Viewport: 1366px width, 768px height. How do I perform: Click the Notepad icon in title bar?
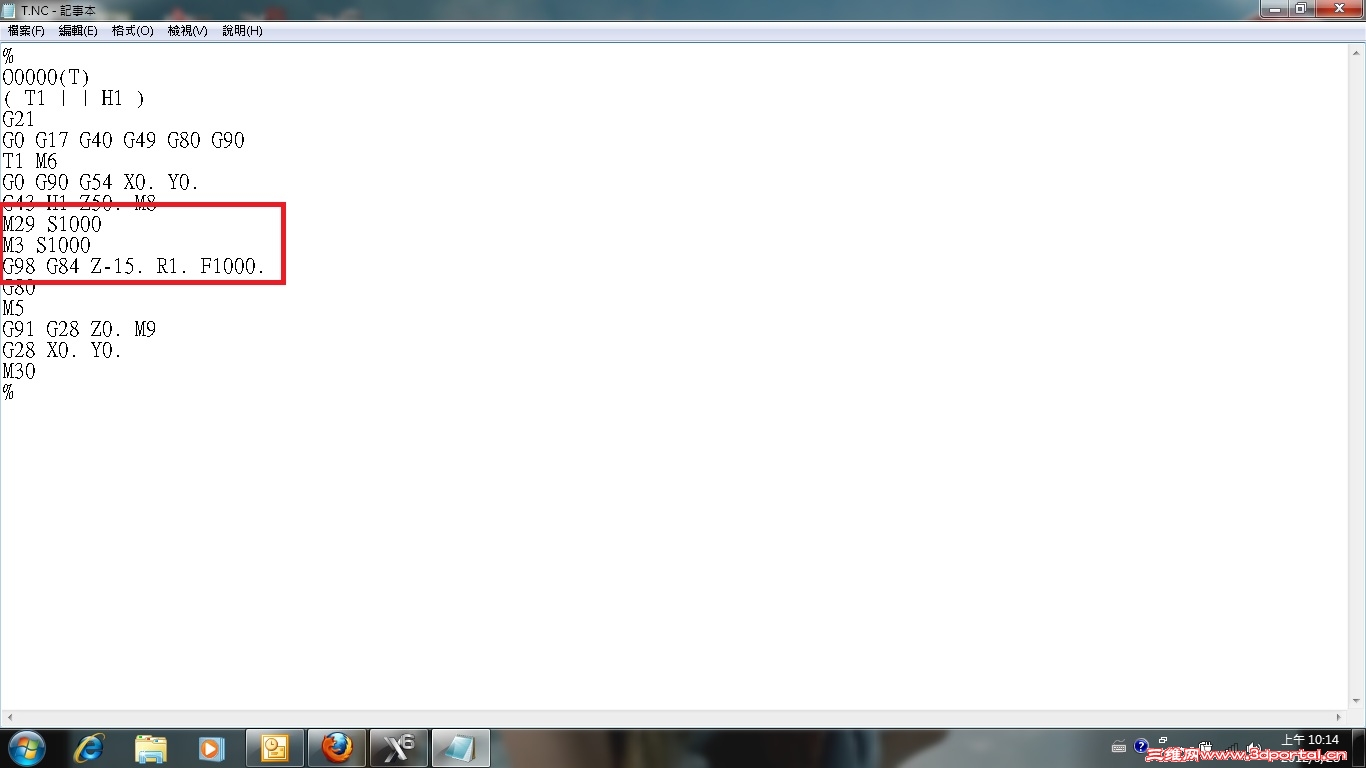pos(9,10)
